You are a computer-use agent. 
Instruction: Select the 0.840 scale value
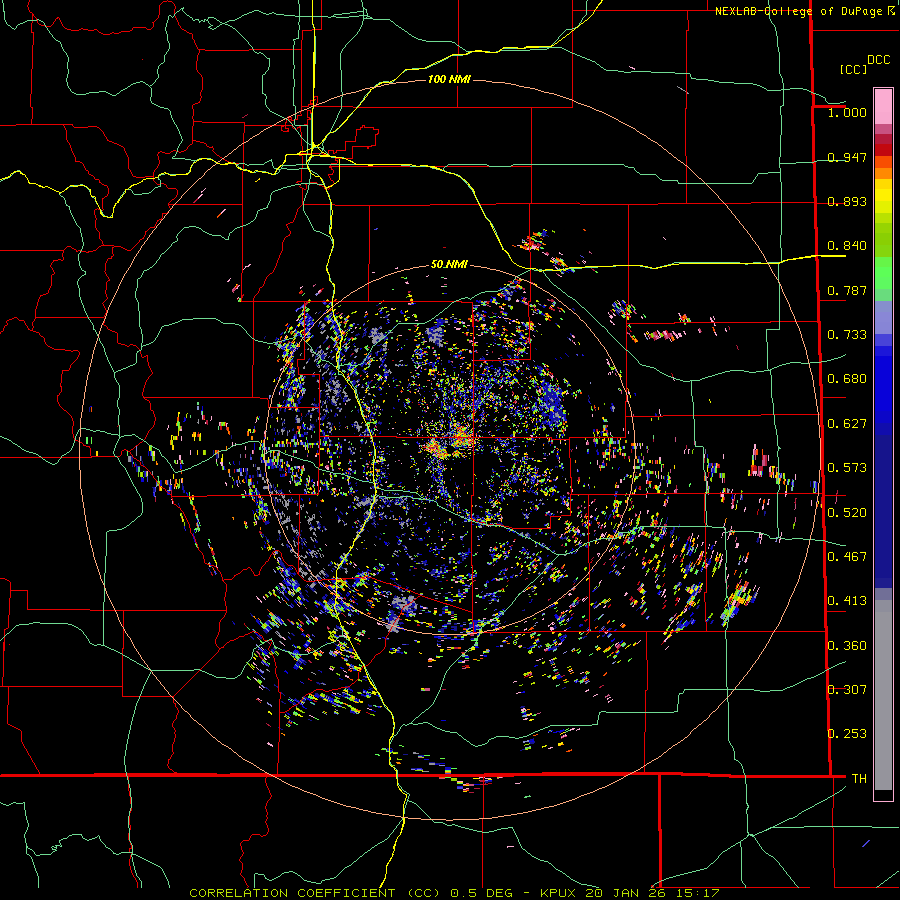click(847, 246)
